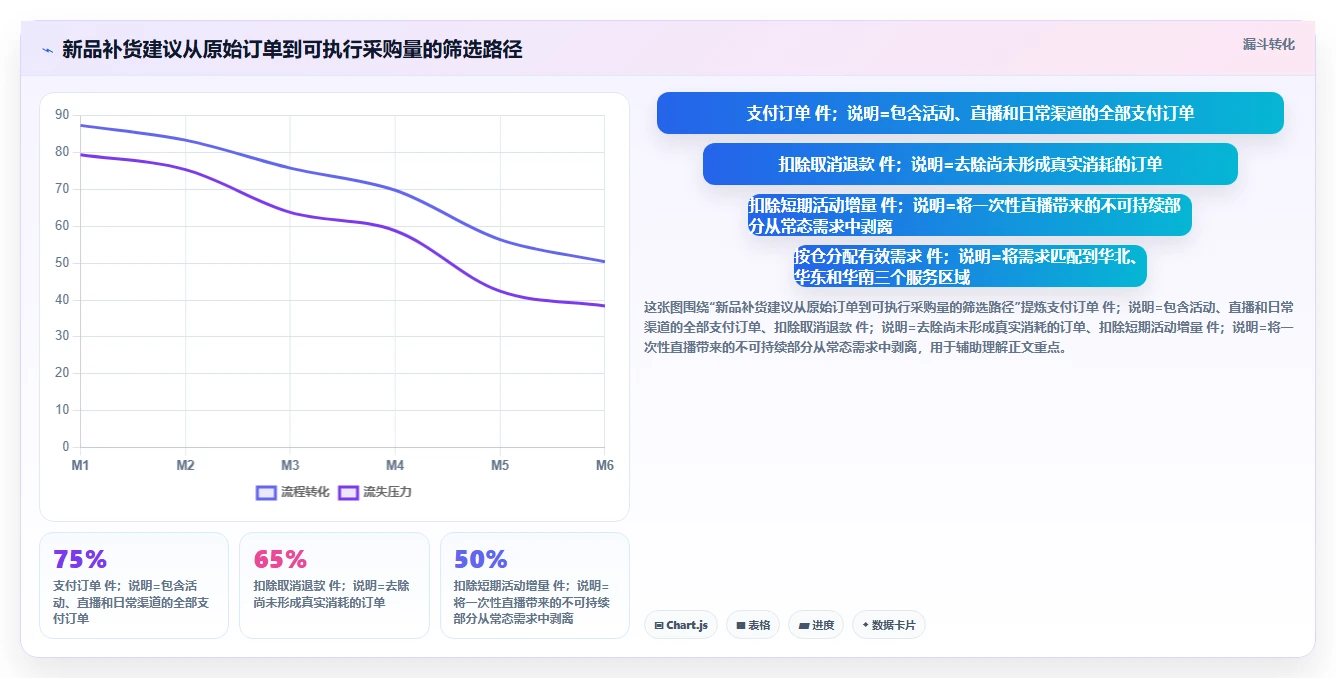Click the M4 x-axis label
The width and height of the screenshot is (1336, 678).
coord(395,465)
